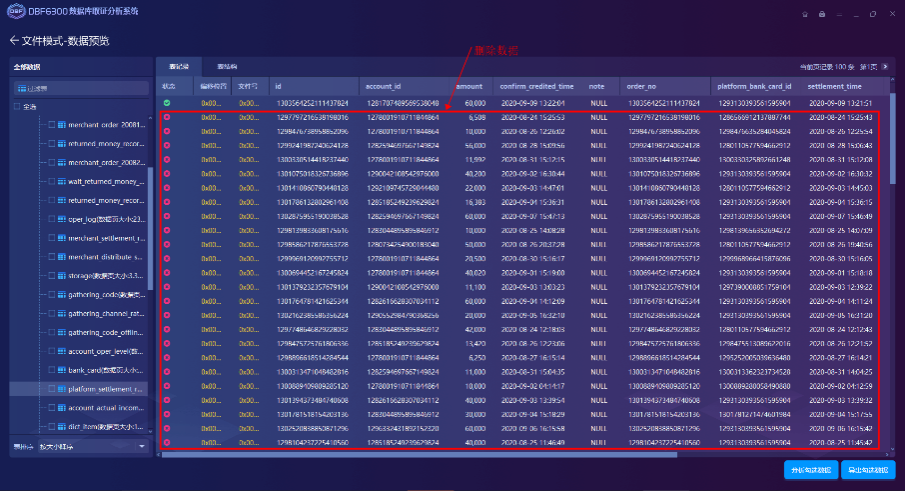The width and height of the screenshot is (905, 491).
Task: Click the red deleted icon on the 13,420 amount row
Action: point(167,343)
